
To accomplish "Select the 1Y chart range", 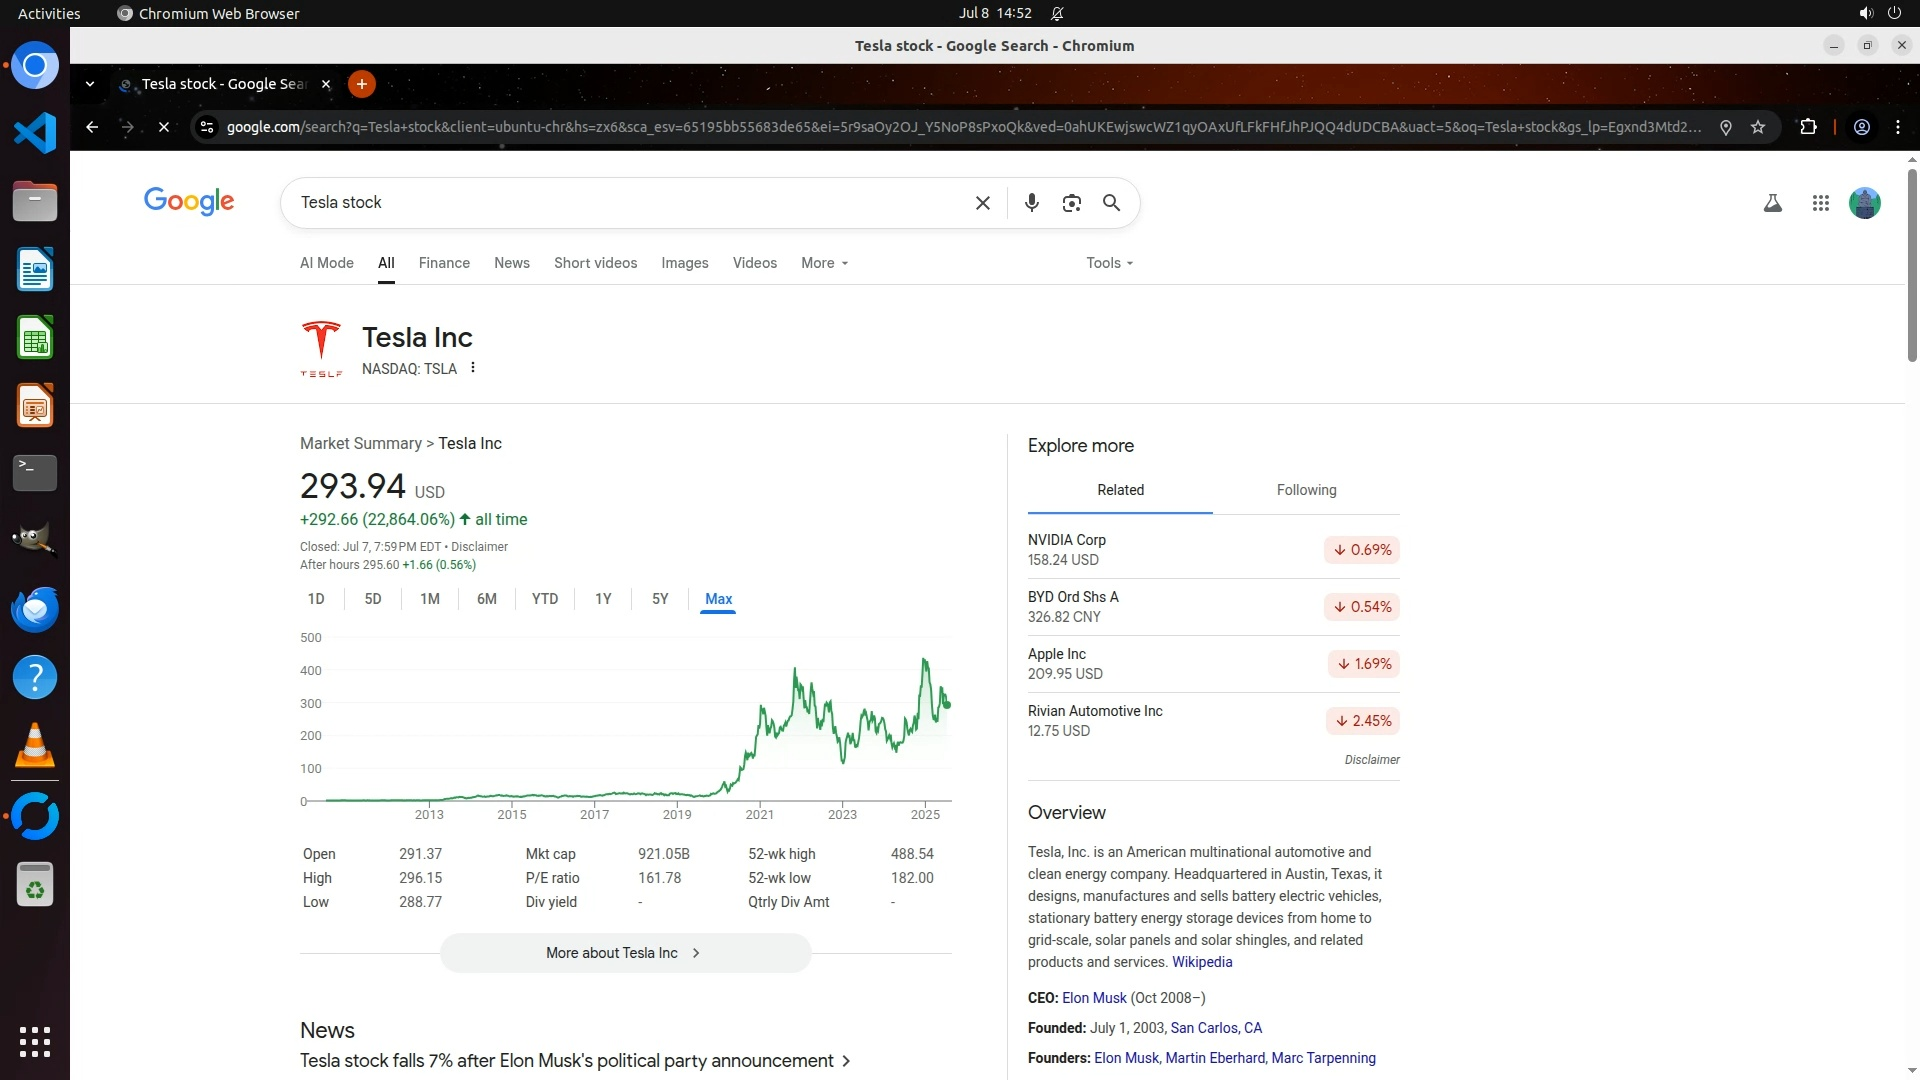I will [x=602, y=599].
